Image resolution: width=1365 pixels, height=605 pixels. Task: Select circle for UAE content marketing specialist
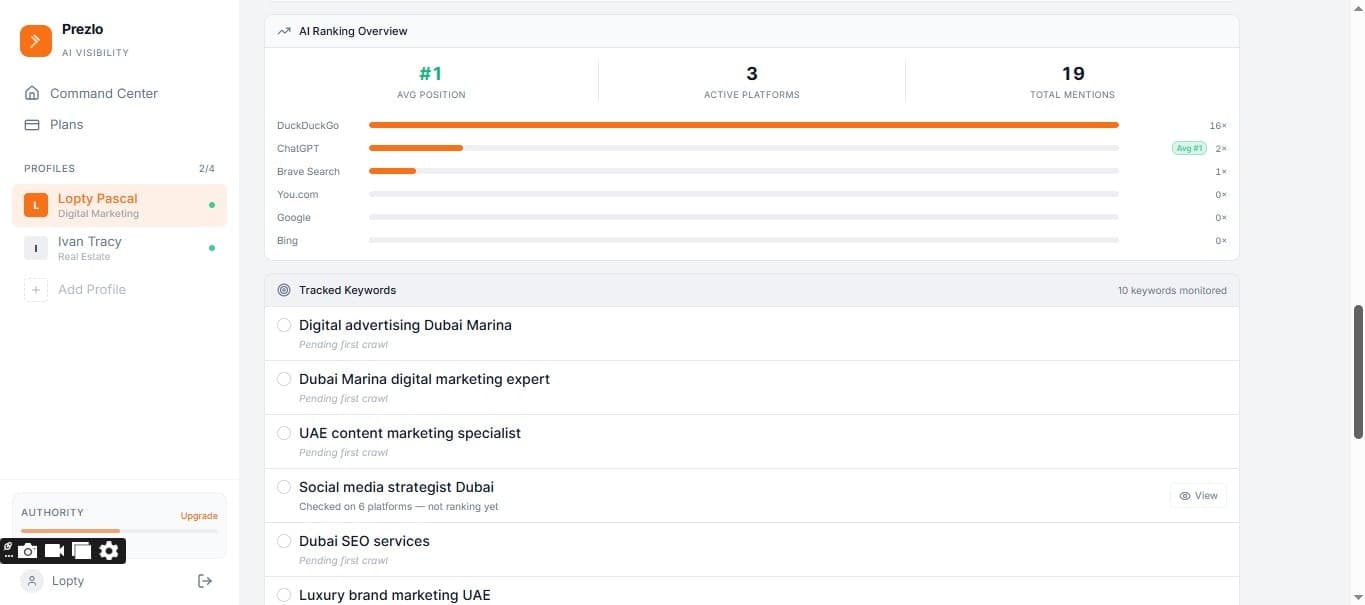pyautogui.click(x=284, y=433)
